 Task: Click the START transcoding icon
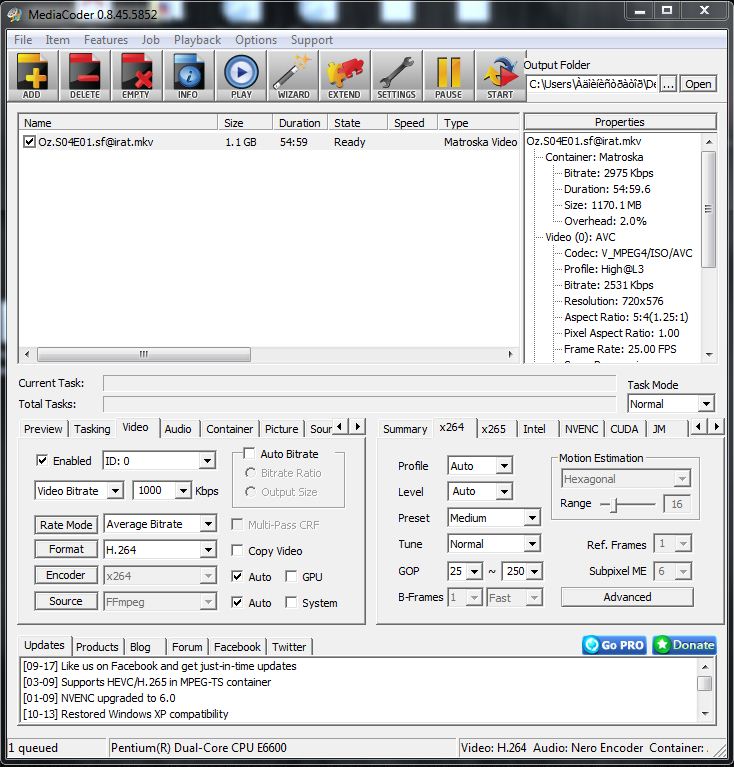pyautogui.click(x=500, y=76)
